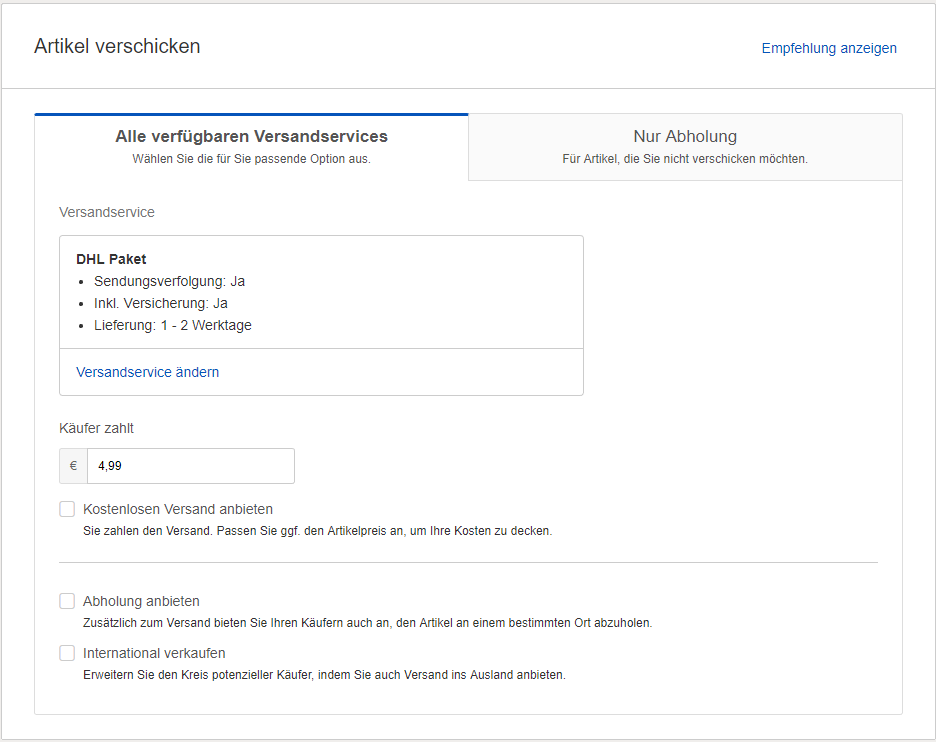Screen dimensions: 936x742
Task: Check the International verkaufen checkbox
Action: coord(67,653)
